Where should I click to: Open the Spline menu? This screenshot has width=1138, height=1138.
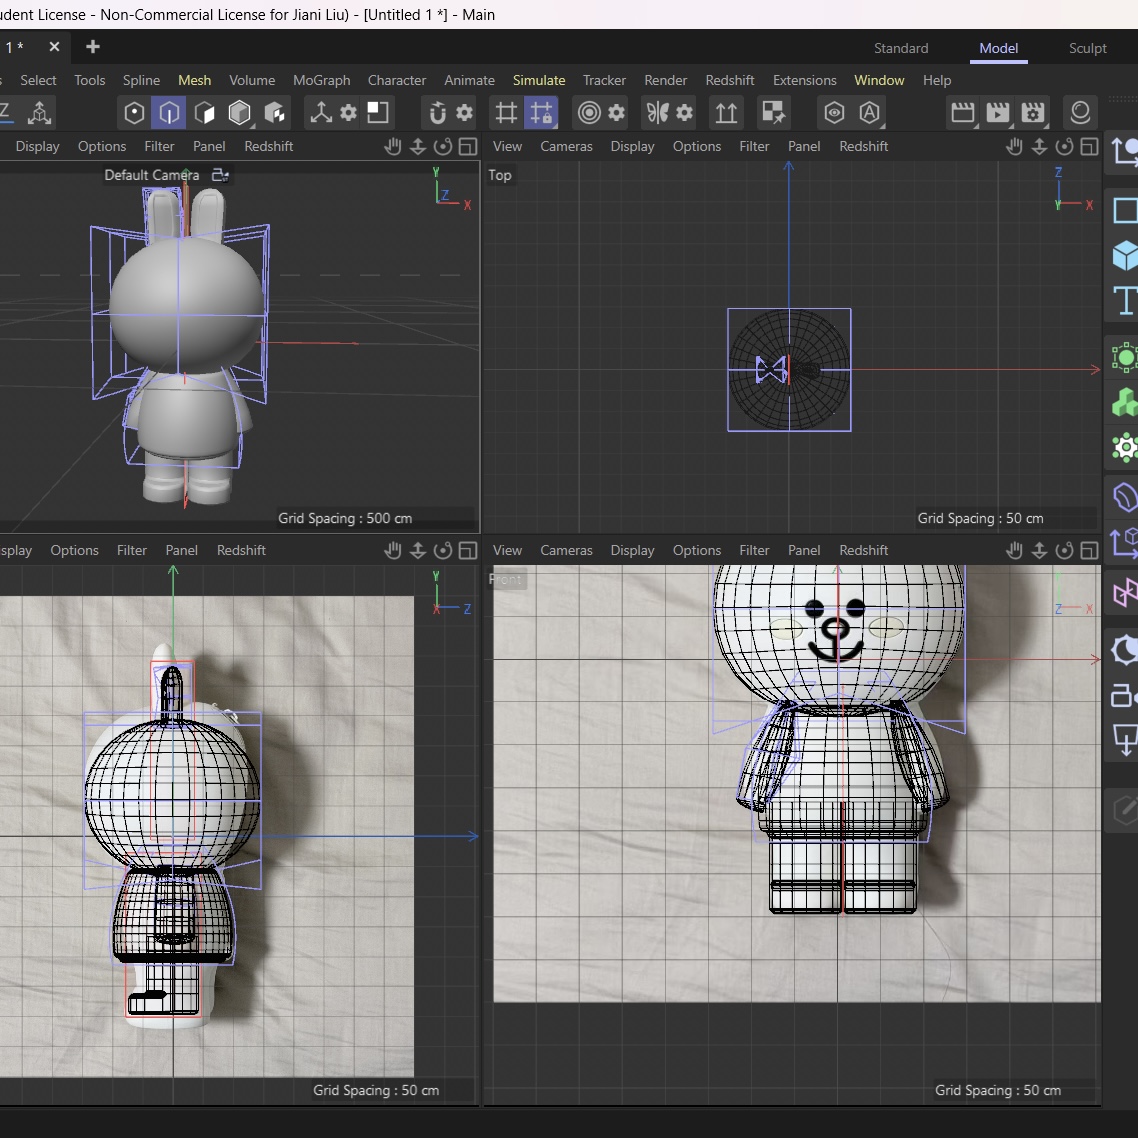[x=141, y=81]
